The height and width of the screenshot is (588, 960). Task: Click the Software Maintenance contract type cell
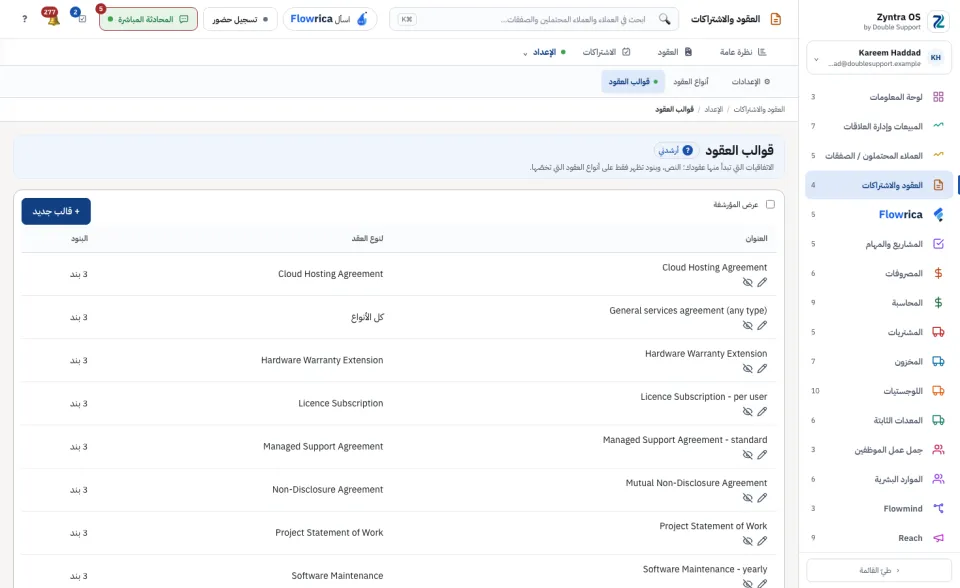(337, 576)
